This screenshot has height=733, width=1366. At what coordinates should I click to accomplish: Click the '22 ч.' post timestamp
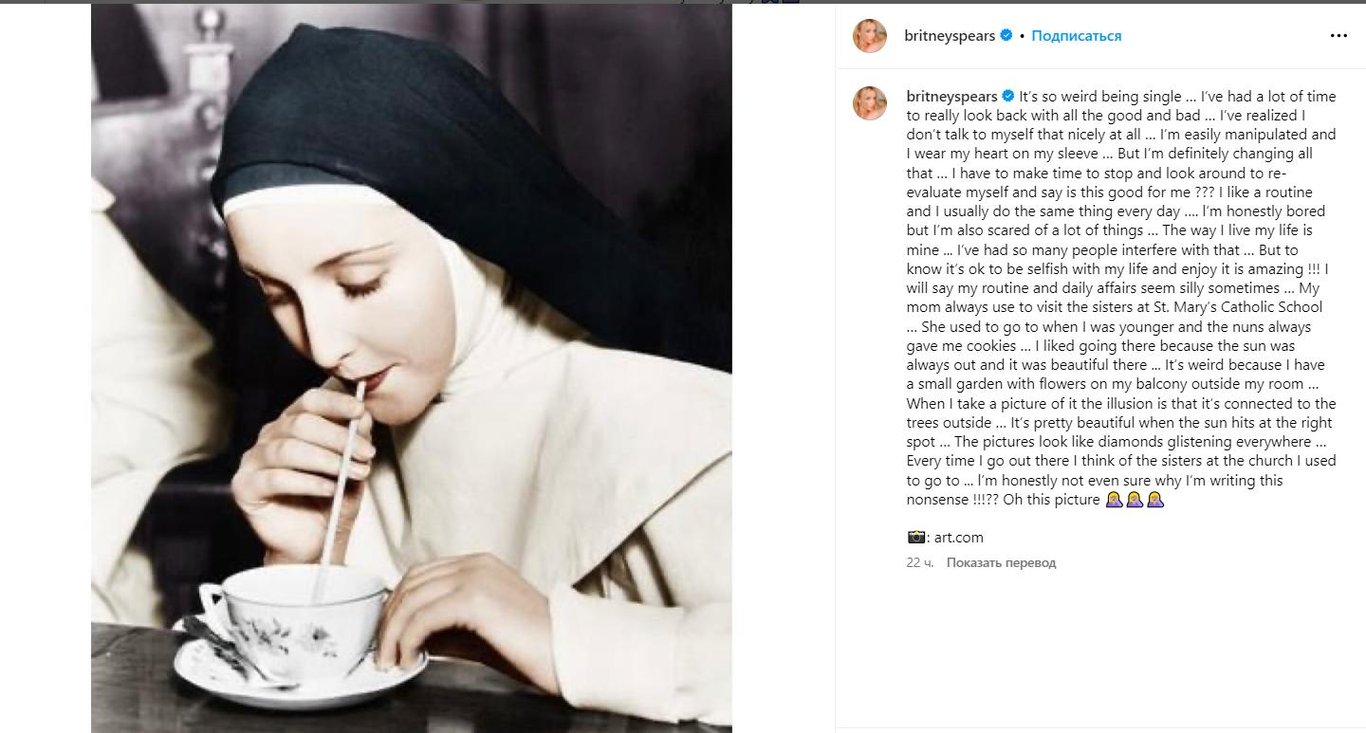pos(920,563)
